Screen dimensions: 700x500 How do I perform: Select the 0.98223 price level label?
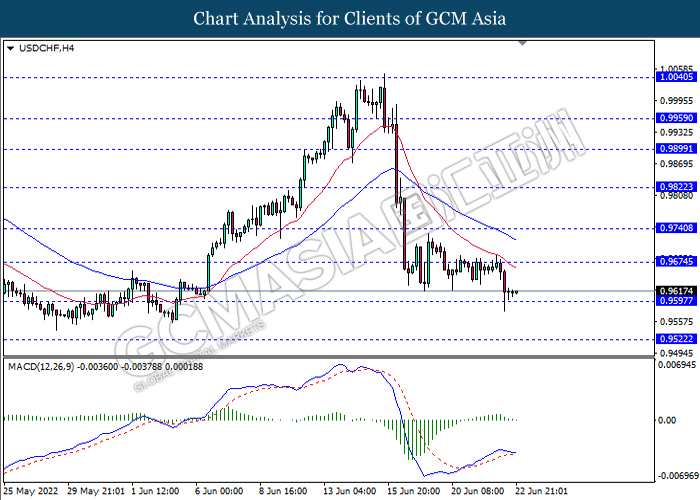[x=676, y=187]
